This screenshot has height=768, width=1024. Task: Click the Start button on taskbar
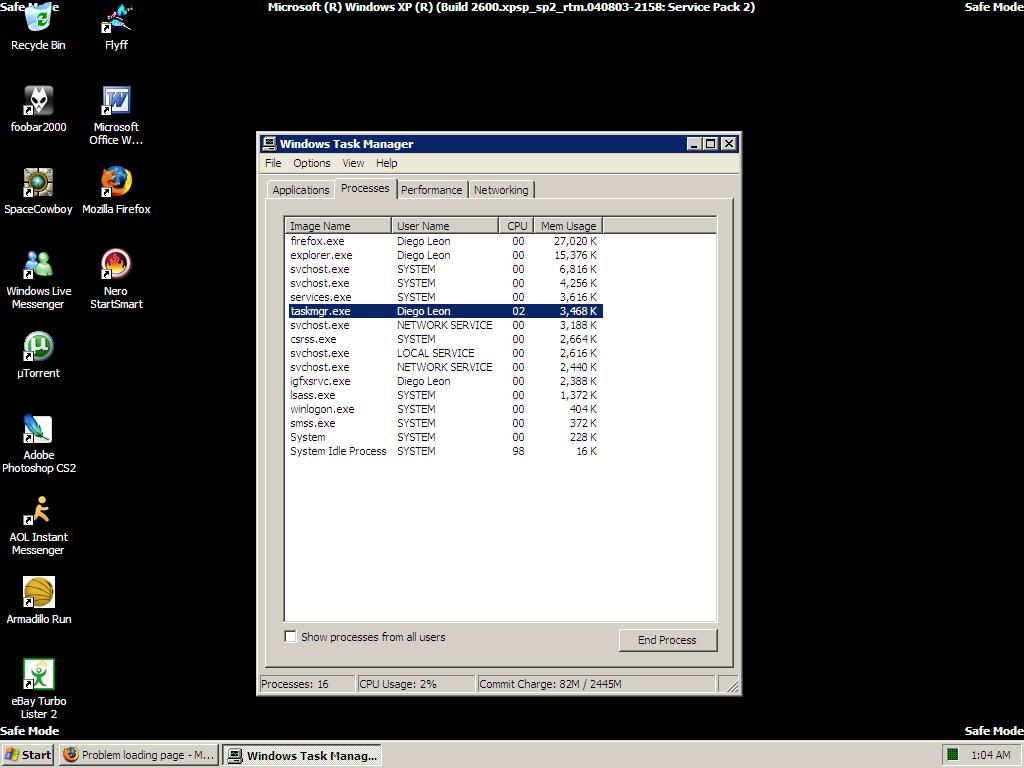28,755
